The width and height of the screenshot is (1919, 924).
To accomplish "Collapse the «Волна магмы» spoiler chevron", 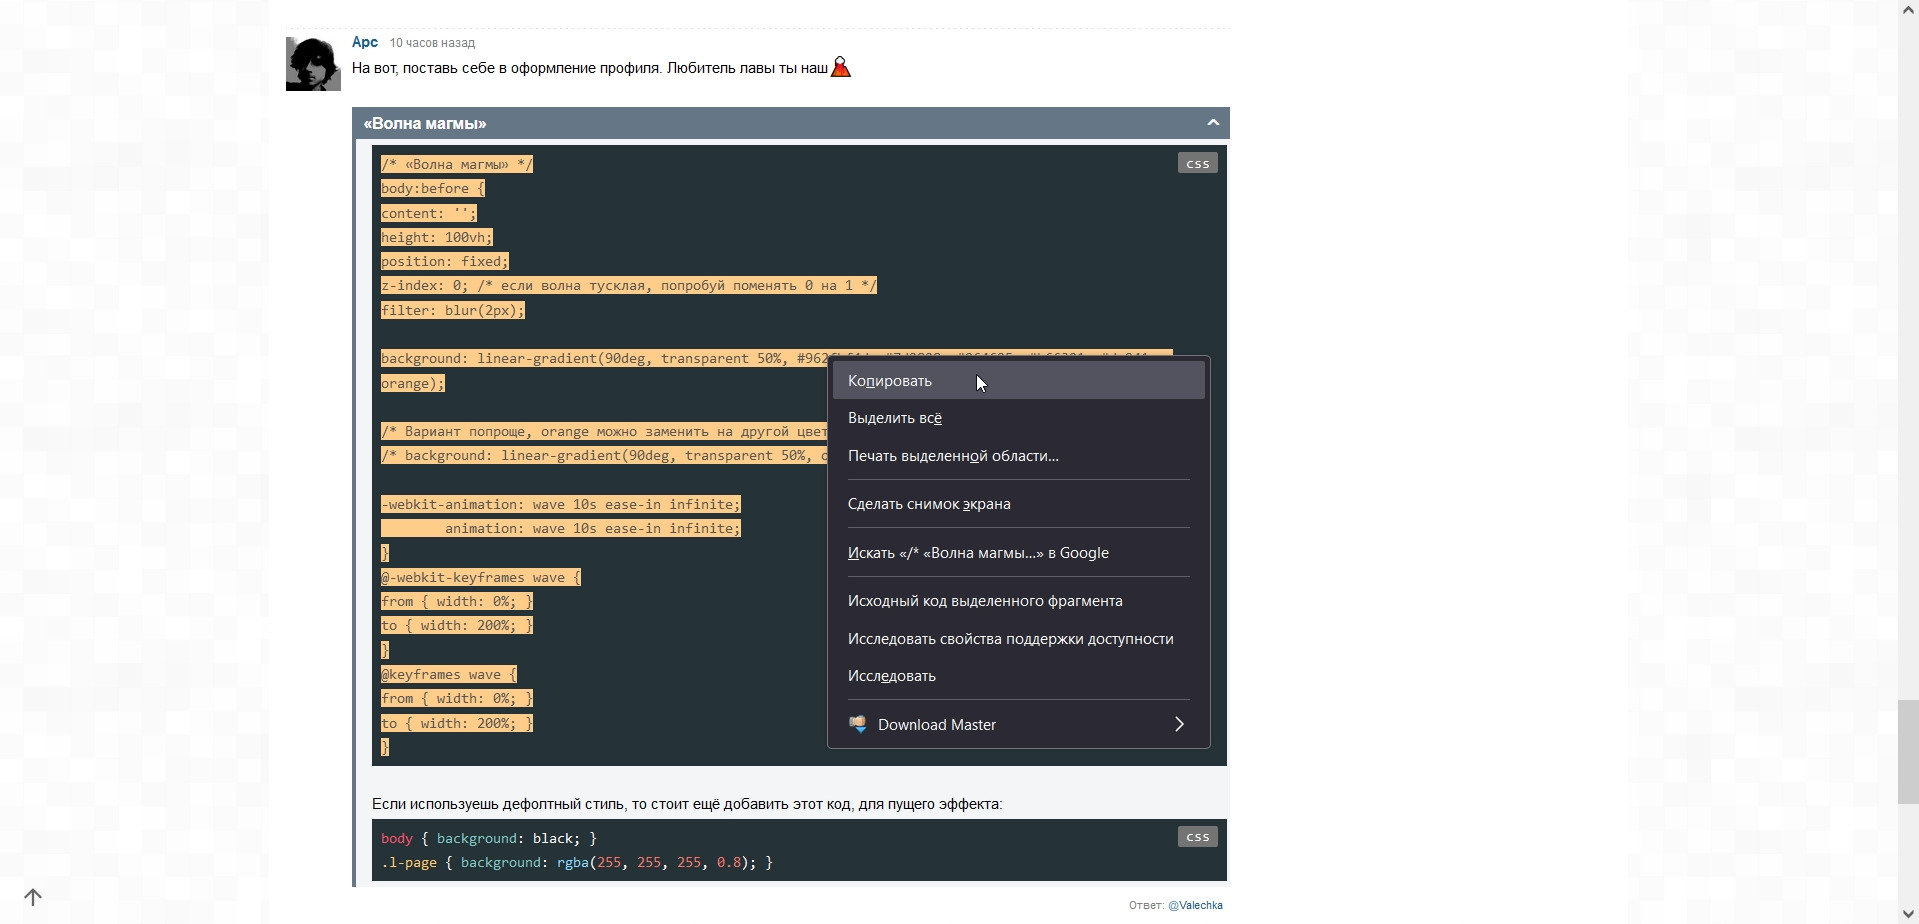I will (1212, 123).
